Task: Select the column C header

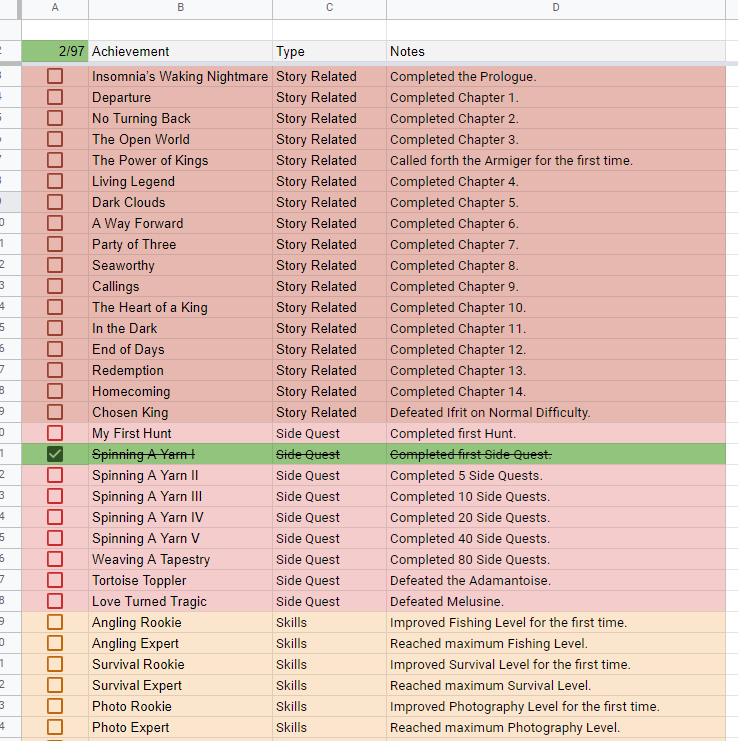Action: point(329,8)
